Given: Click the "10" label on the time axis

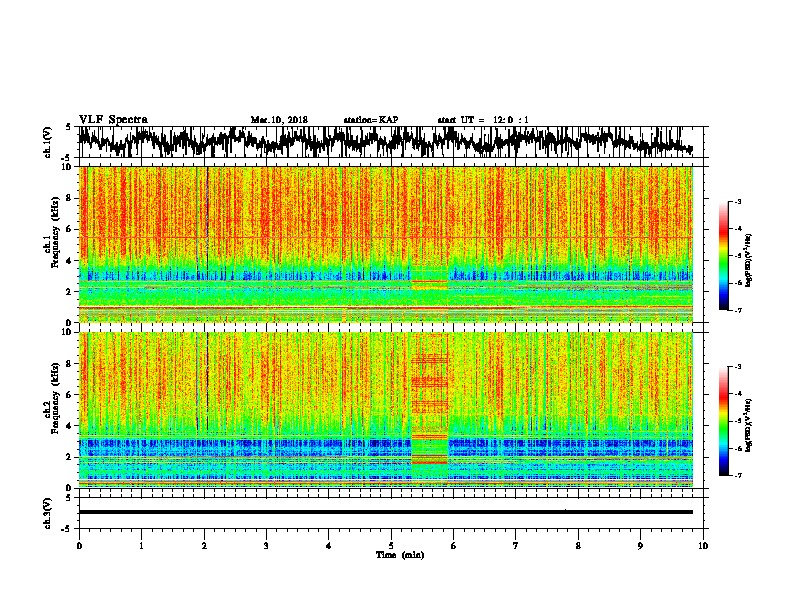Looking at the screenshot, I should [703, 546].
